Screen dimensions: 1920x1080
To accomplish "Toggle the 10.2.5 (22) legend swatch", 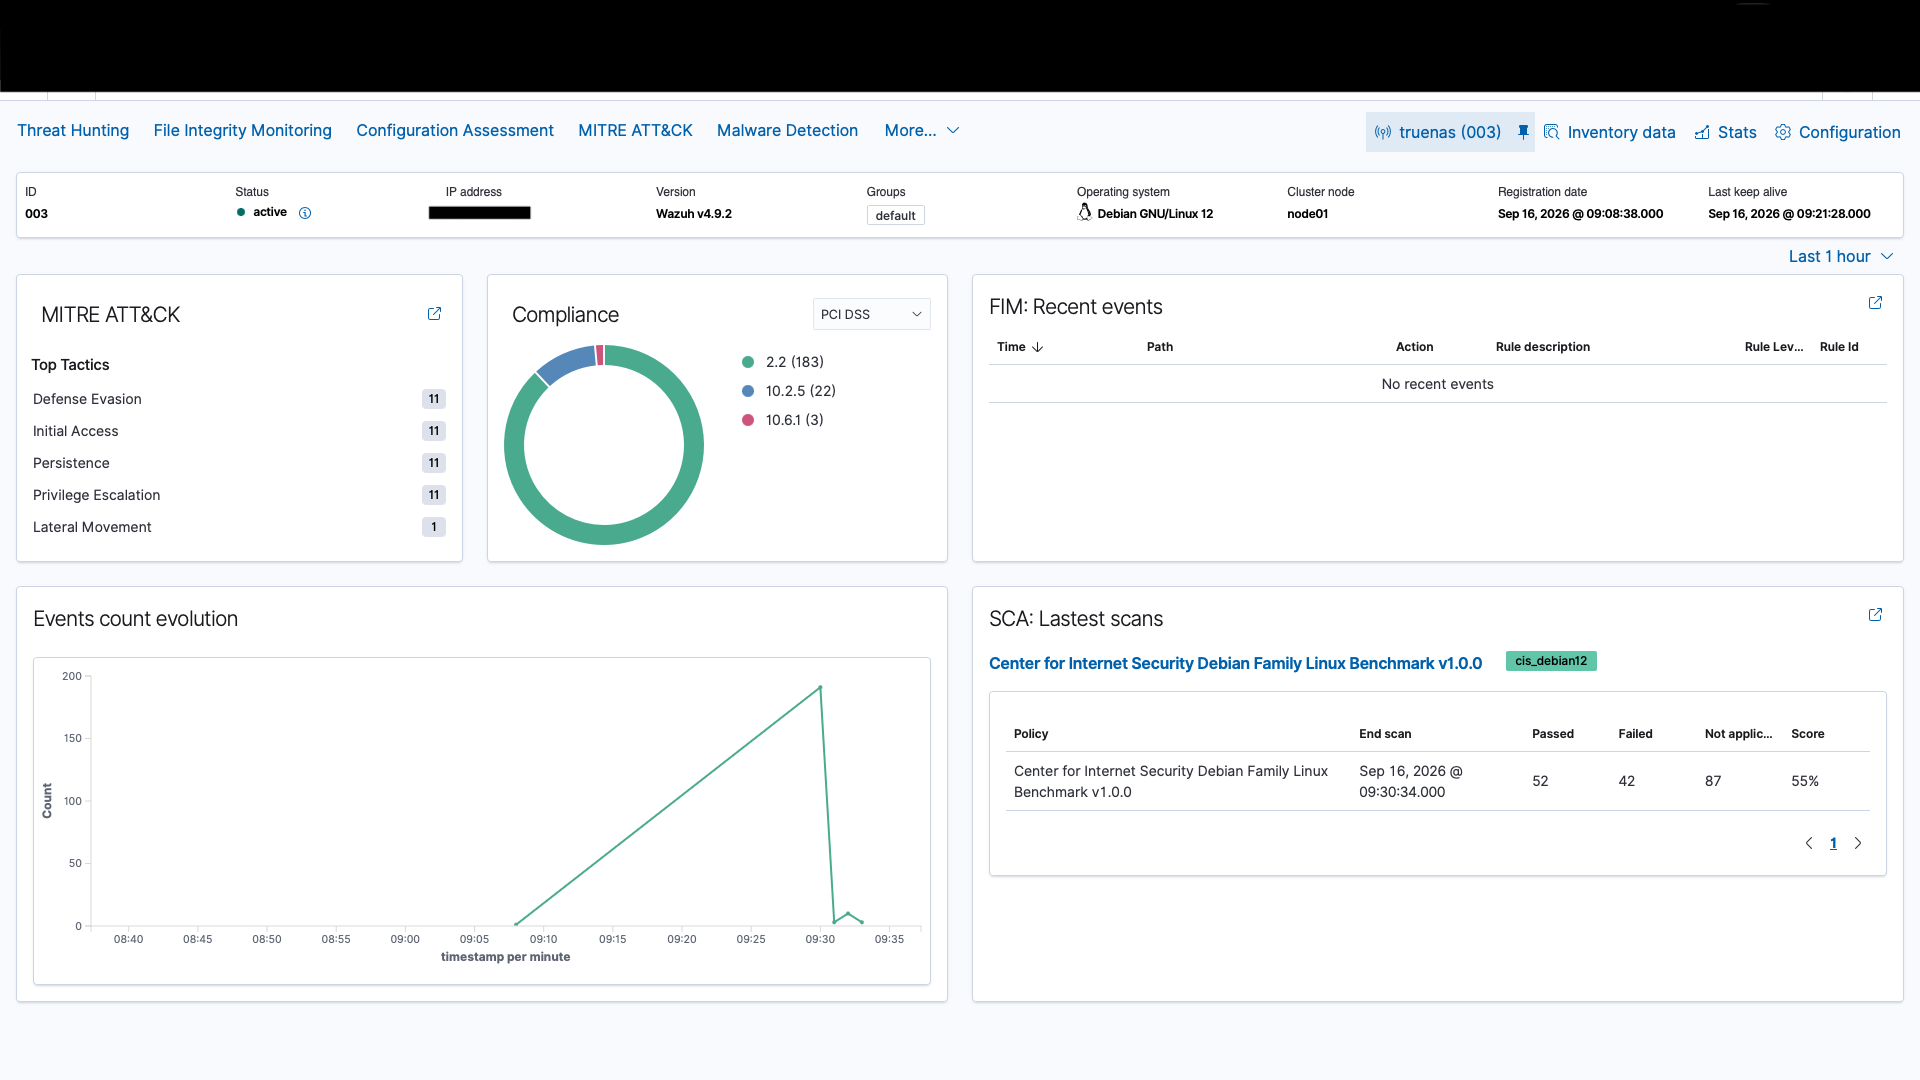I will pyautogui.click(x=748, y=391).
